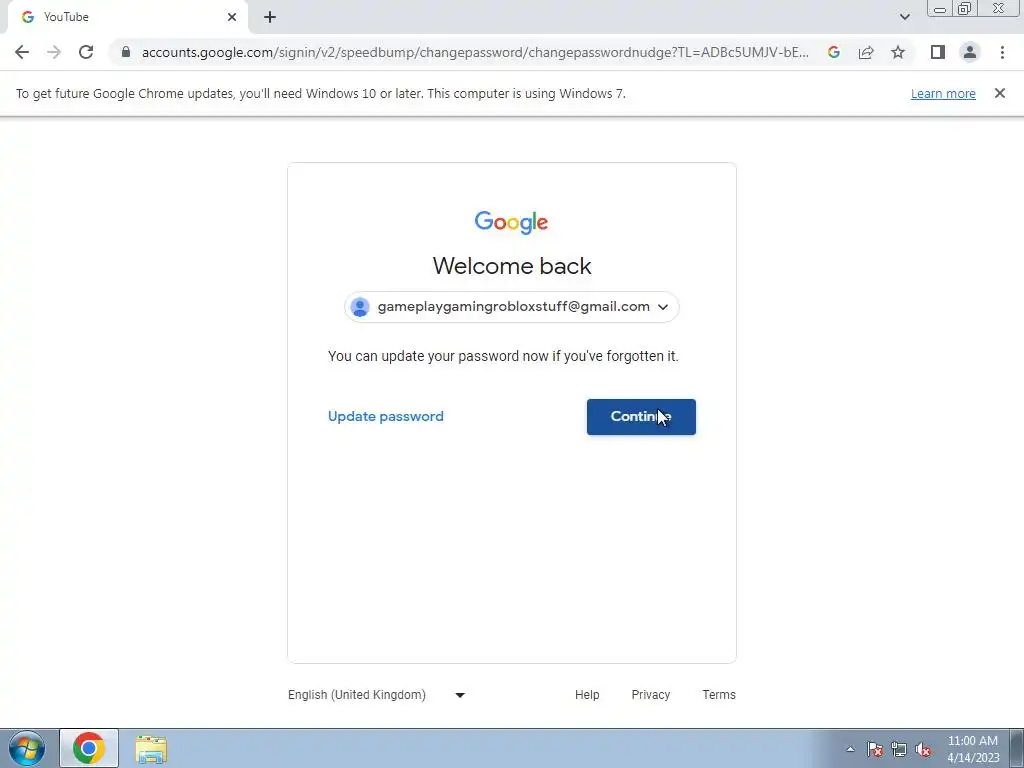Viewport: 1024px width, 768px height.
Task: Expand the account switcher for gameplaygamingrobloxstuff@gmail.com
Action: click(x=511, y=307)
